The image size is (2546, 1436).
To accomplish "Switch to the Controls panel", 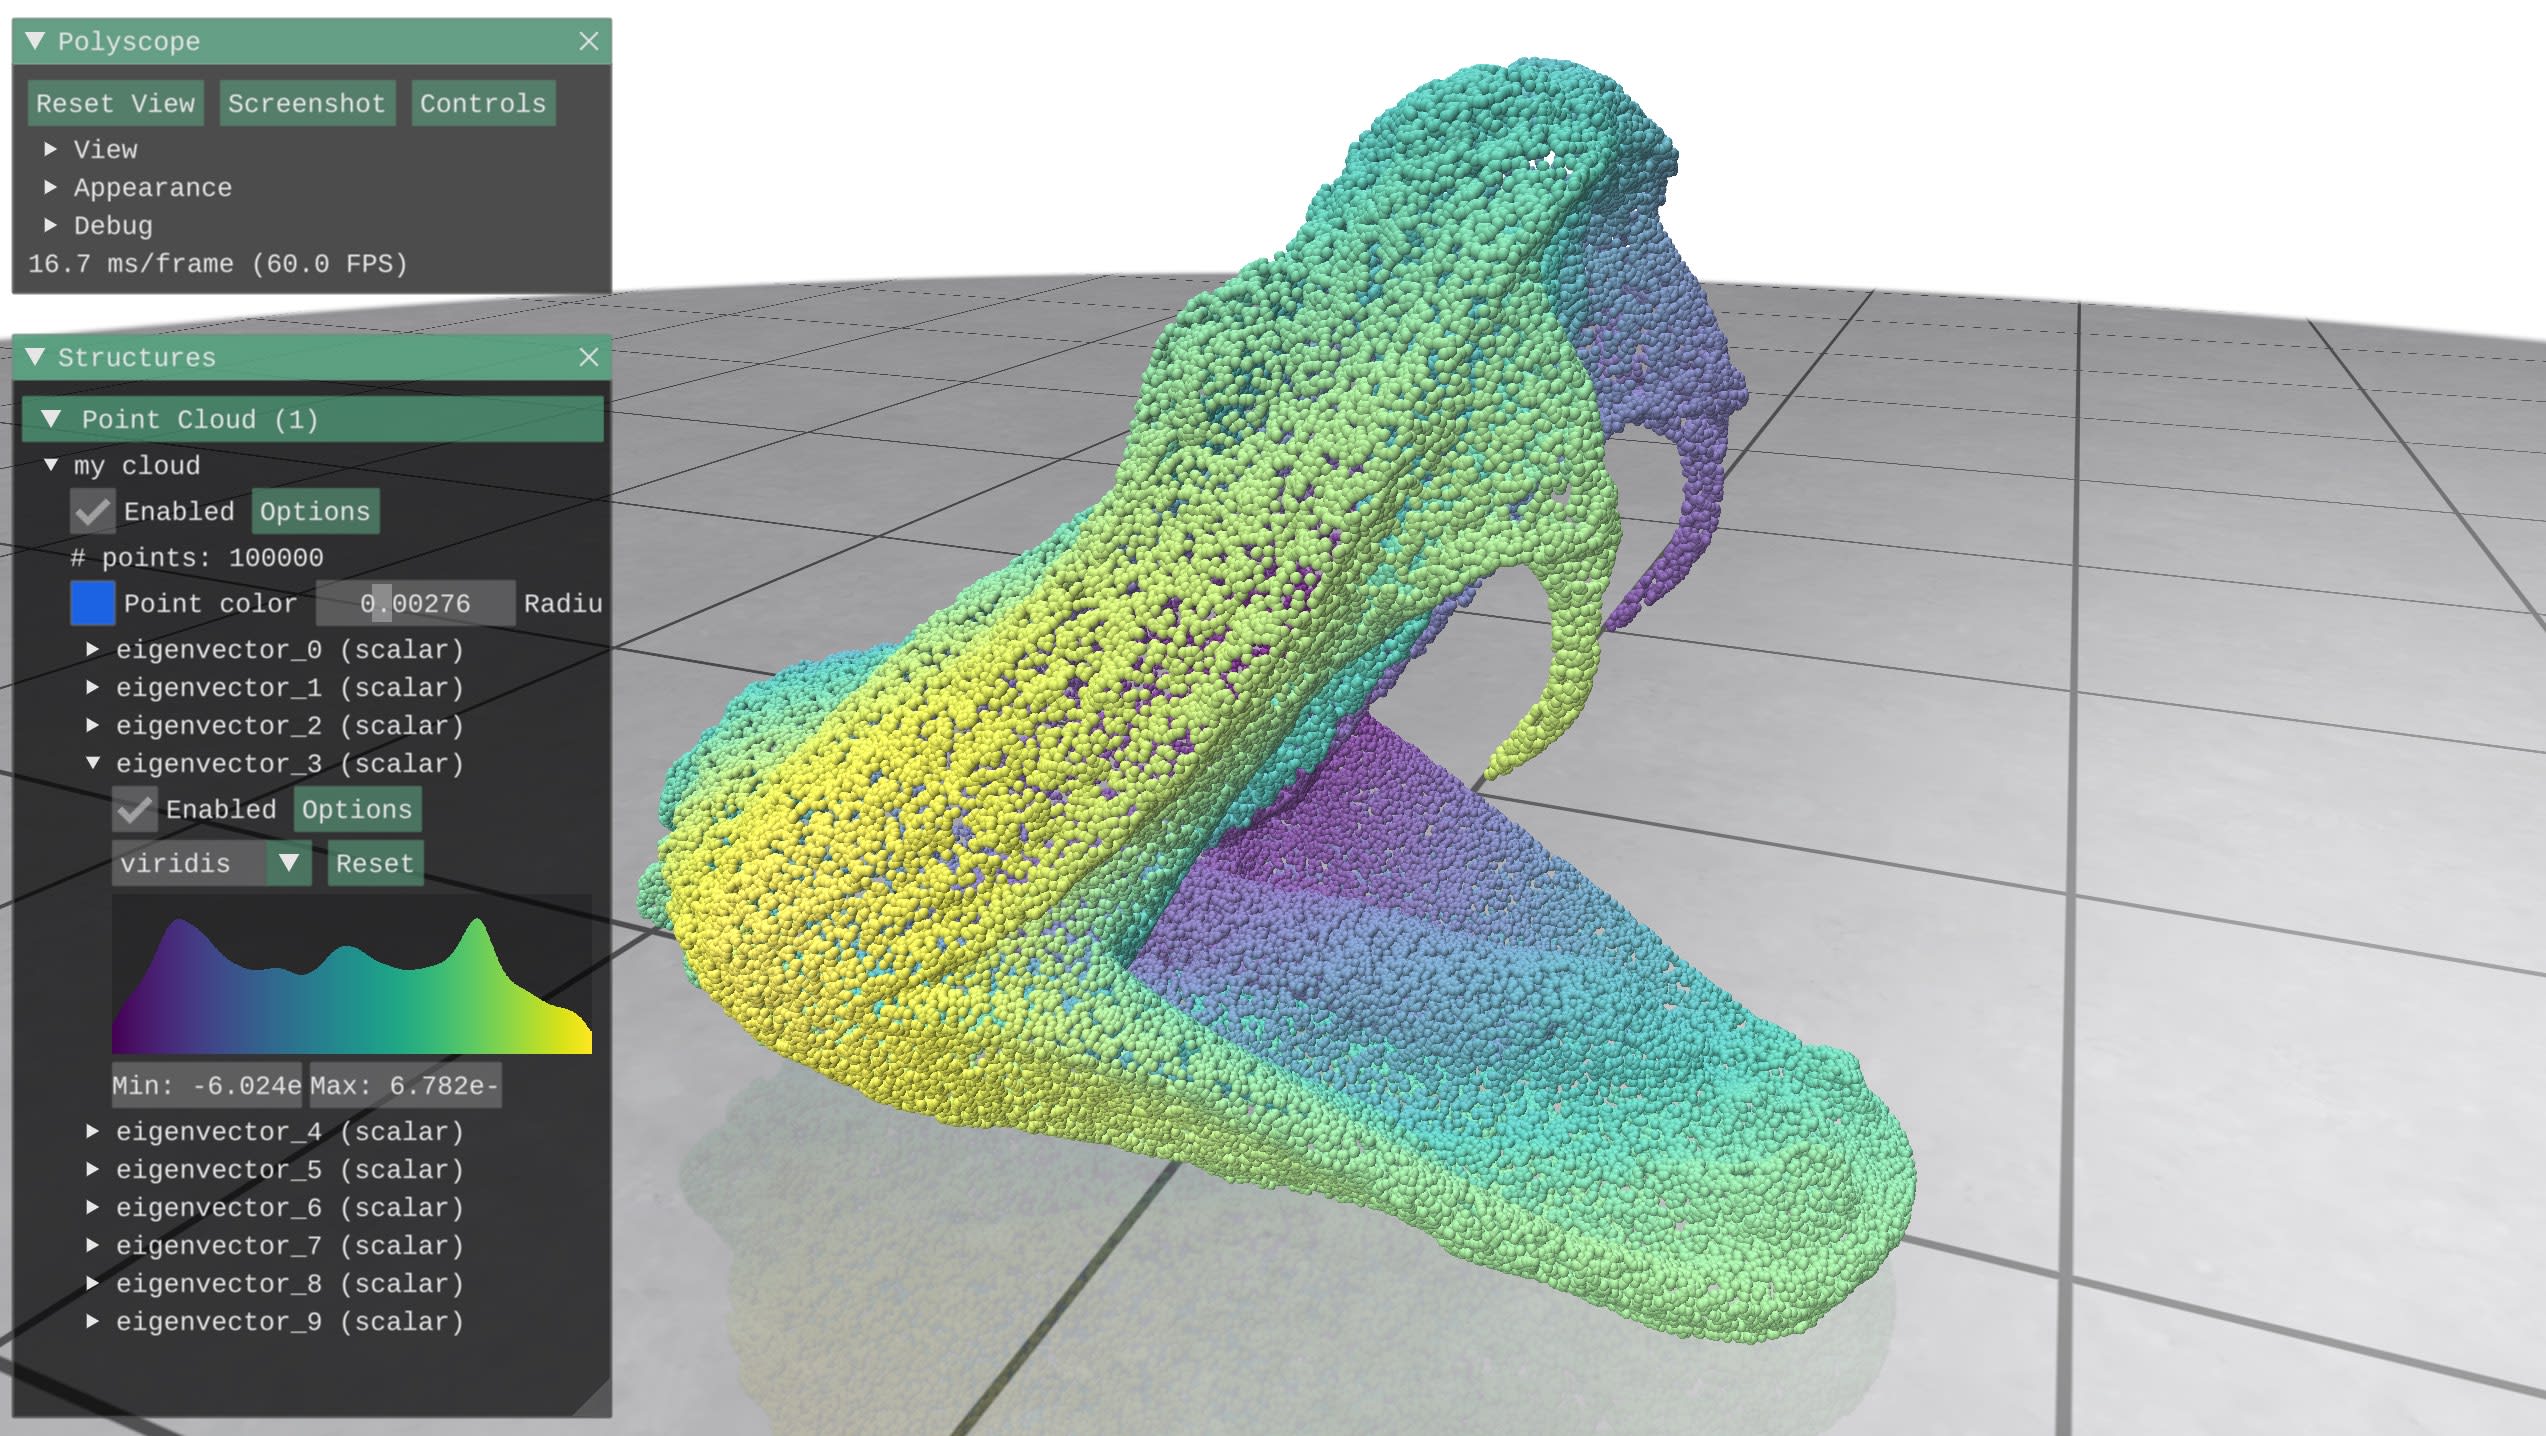I will 481,103.
